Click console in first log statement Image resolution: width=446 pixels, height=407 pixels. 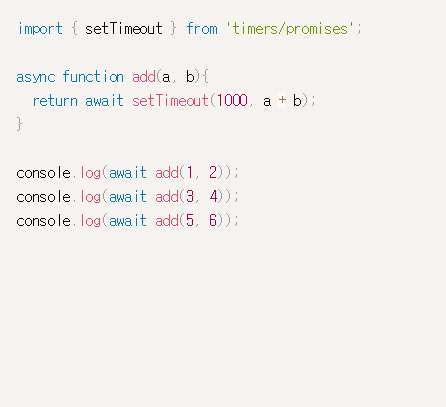pyautogui.click(x=43, y=173)
